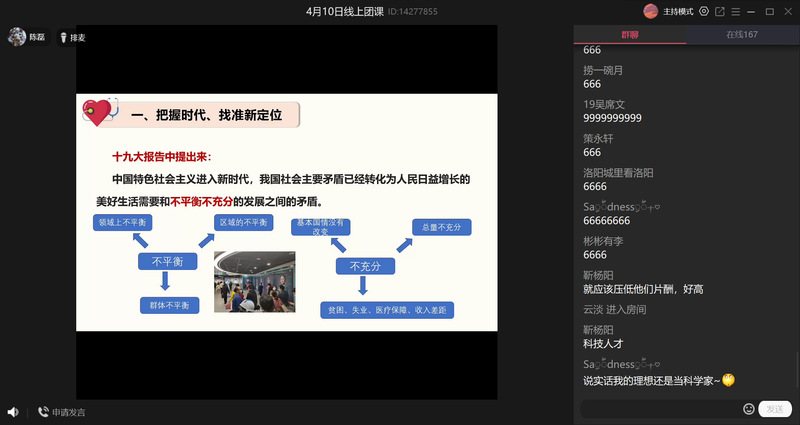Click the 主持模式 label
The width and height of the screenshot is (800, 425).
[x=679, y=12]
